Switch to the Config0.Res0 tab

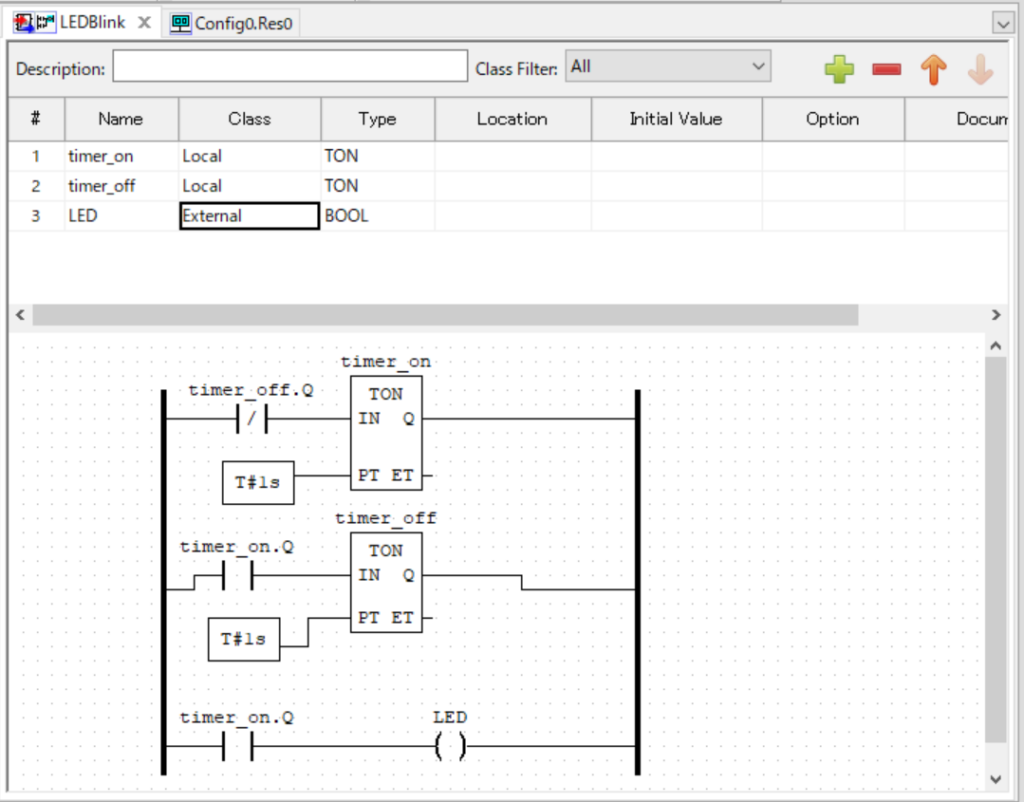point(234,23)
